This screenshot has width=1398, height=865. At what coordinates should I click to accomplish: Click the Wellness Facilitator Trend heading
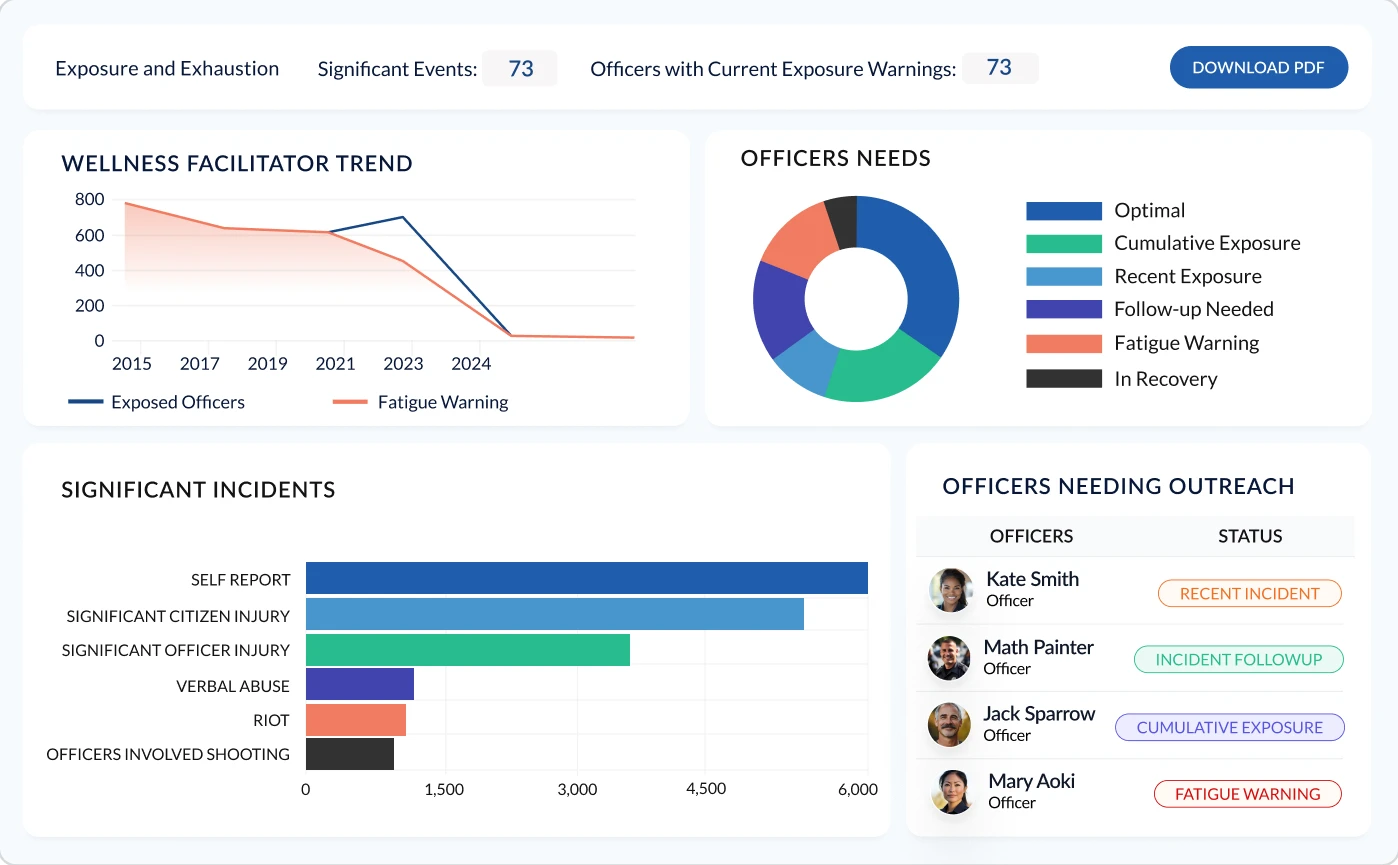[237, 164]
